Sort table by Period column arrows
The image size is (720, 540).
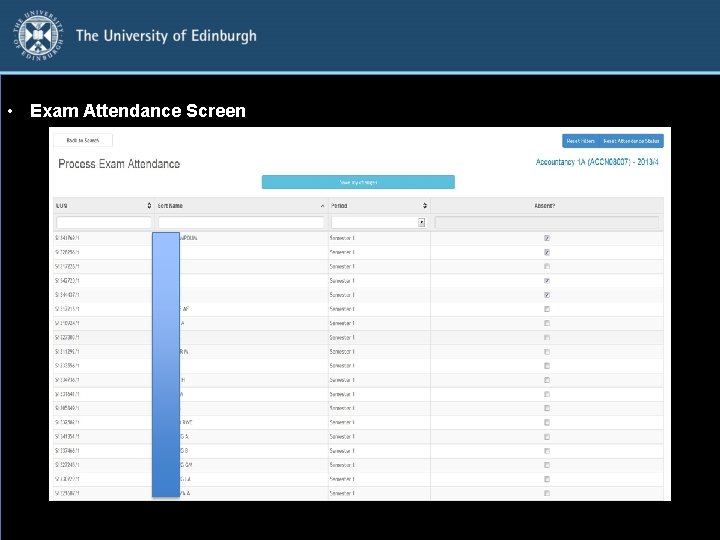[x=425, y=206]
